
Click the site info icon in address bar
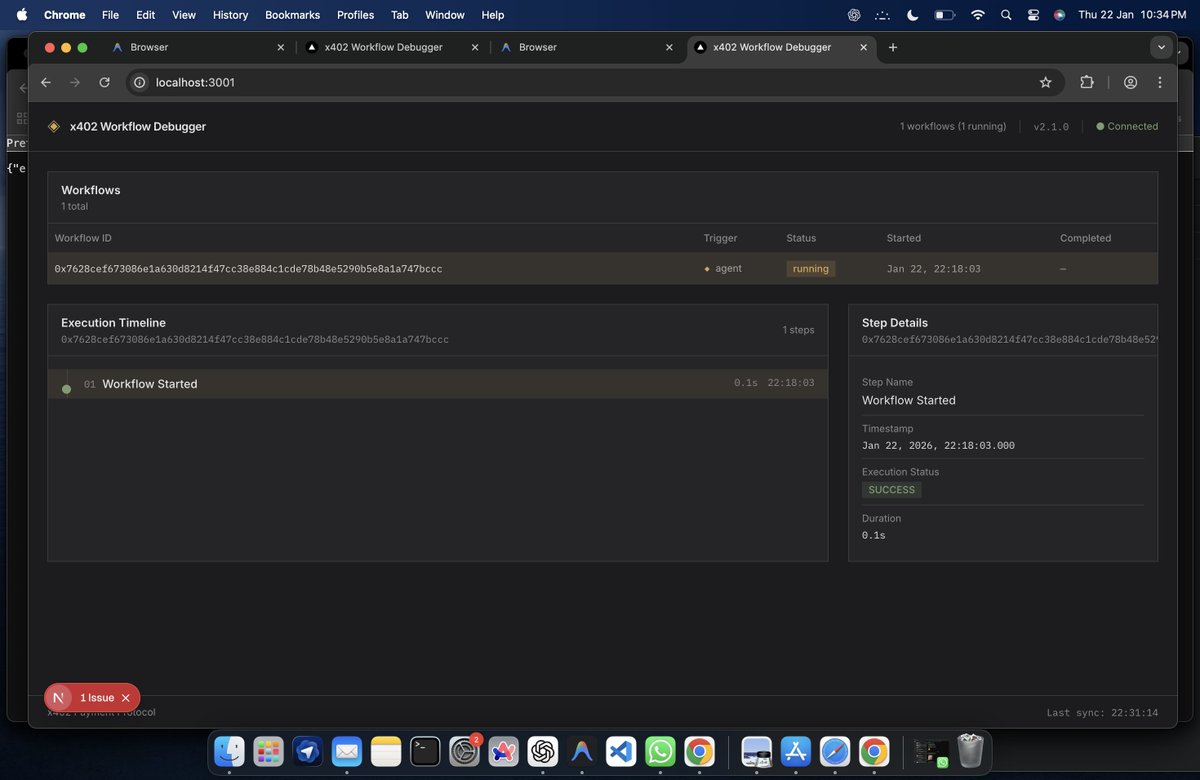click(140, 82)
